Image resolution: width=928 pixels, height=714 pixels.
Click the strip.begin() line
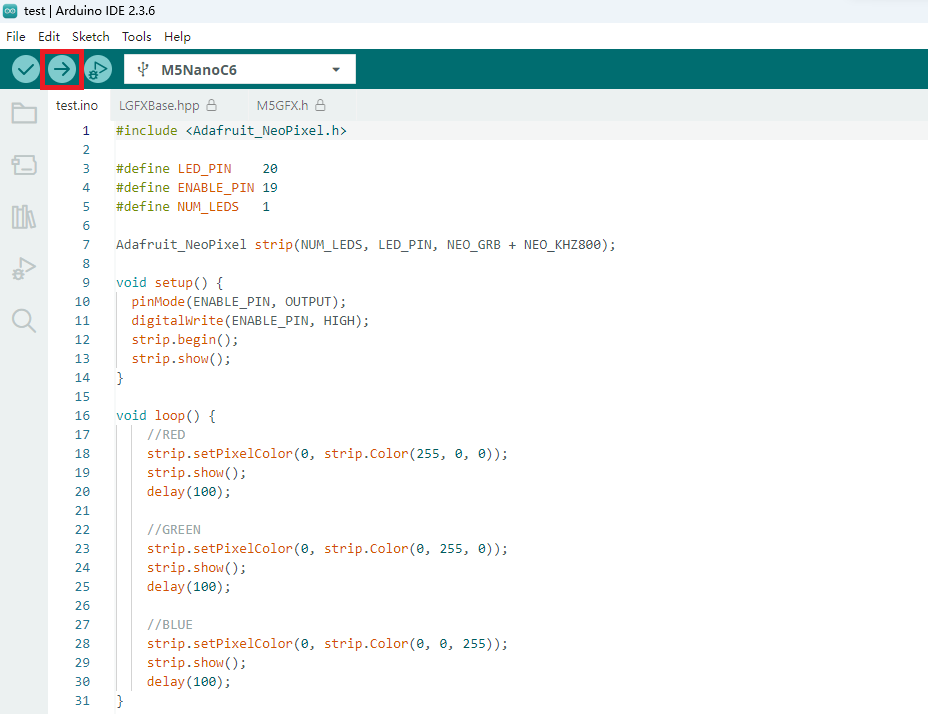click(x=185, y=340)
